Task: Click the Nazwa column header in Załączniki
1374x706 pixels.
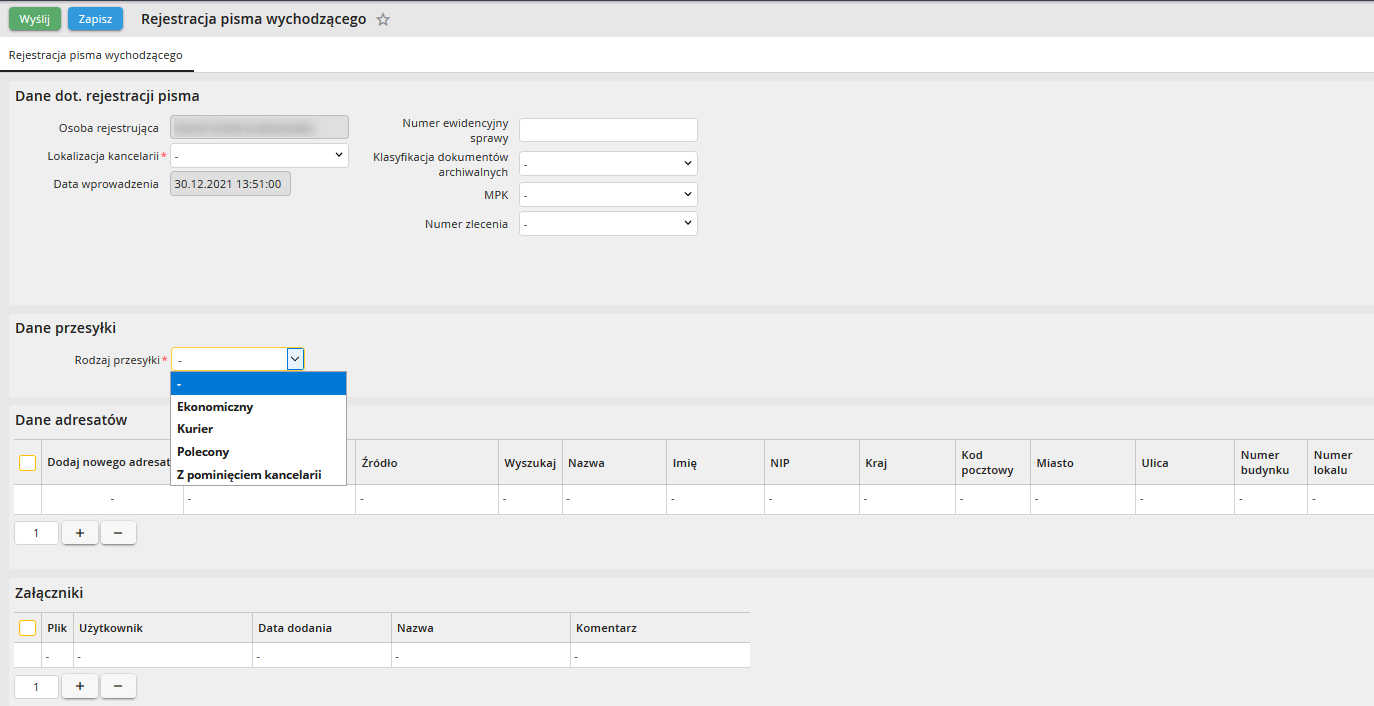Action: point(480,628)
